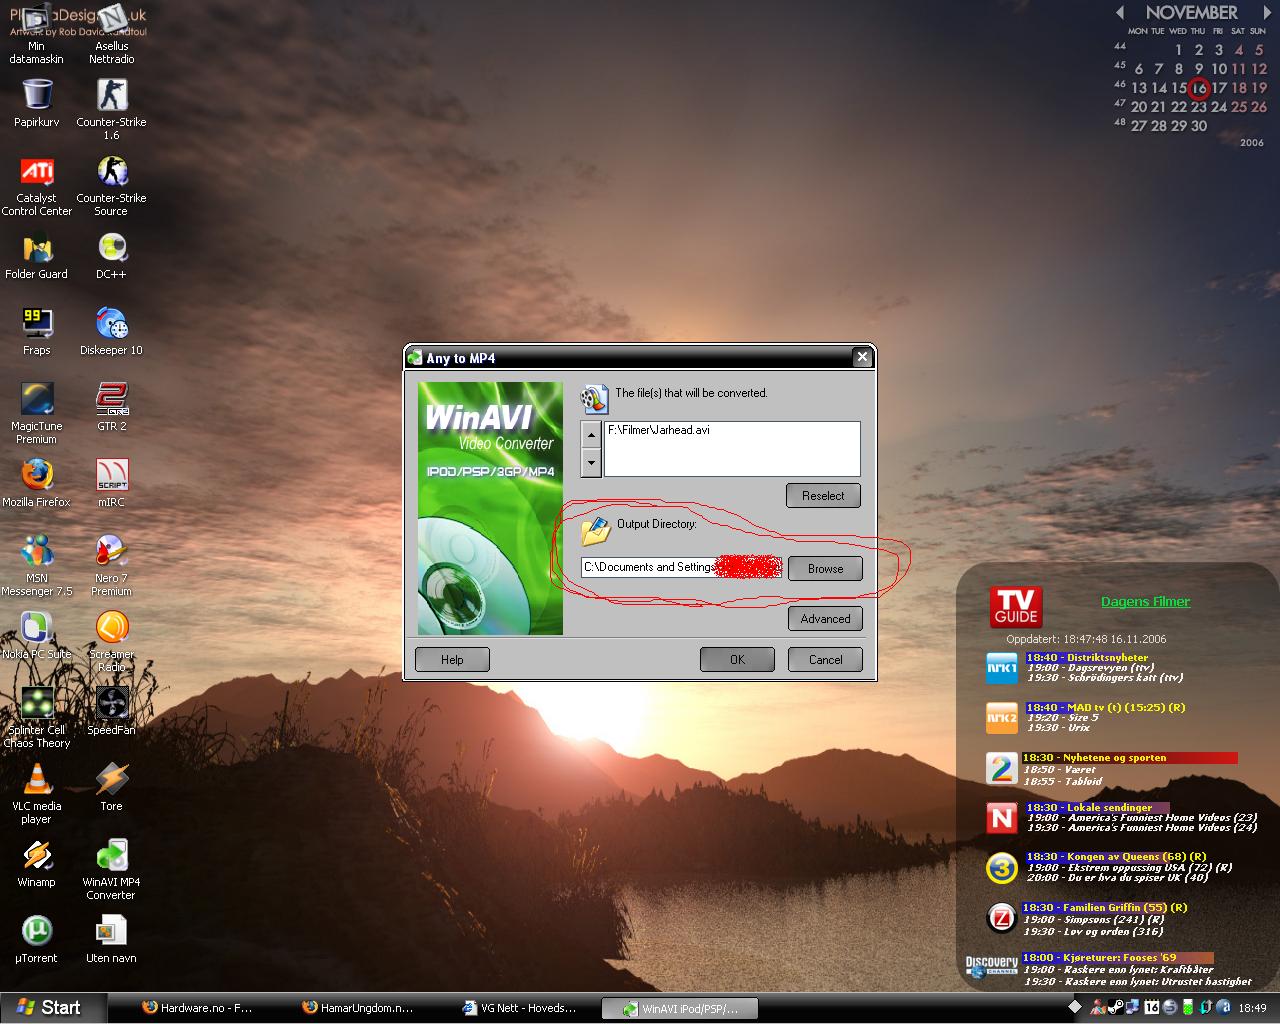Cancel the Any to MP4 dialog

click(825, 660)
